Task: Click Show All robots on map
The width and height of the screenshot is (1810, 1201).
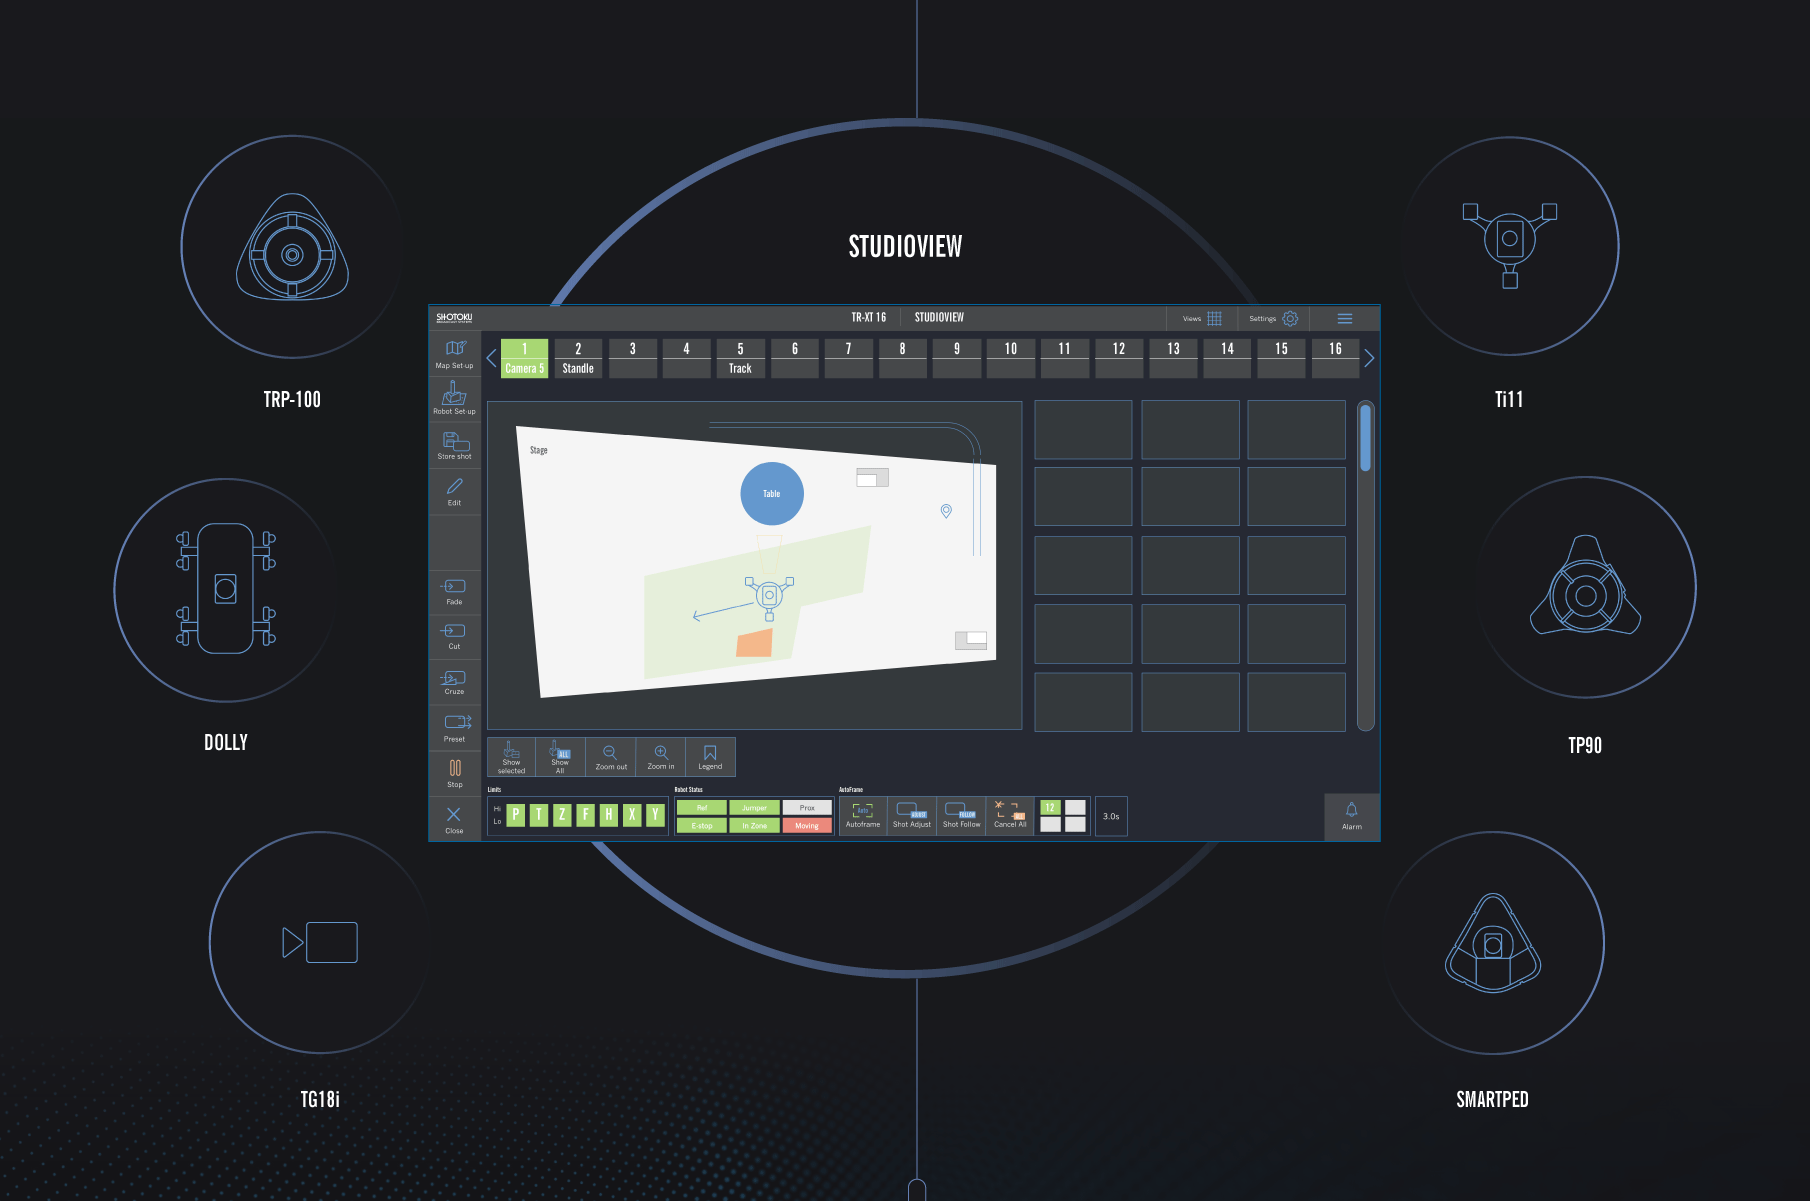Action: point(560,757)
